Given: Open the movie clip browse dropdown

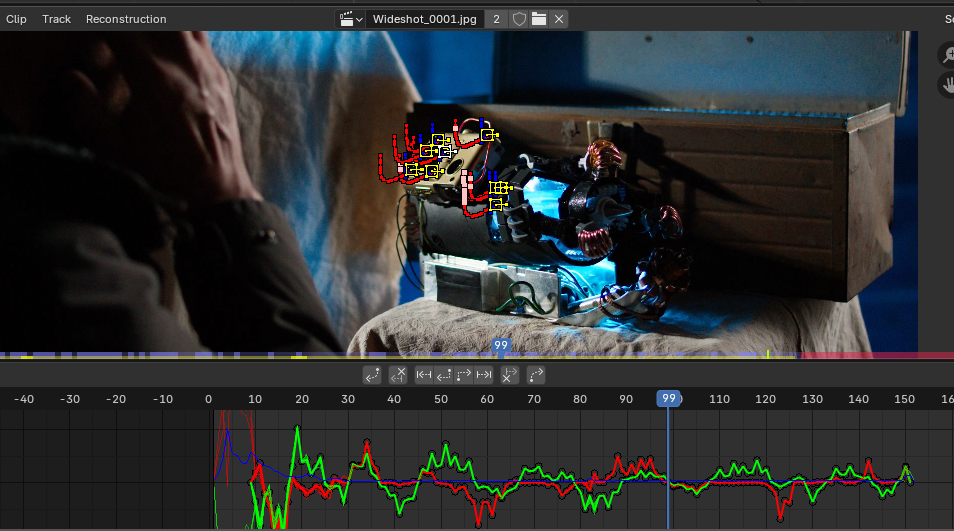Looking at the screenshot, I should (350, 19).
